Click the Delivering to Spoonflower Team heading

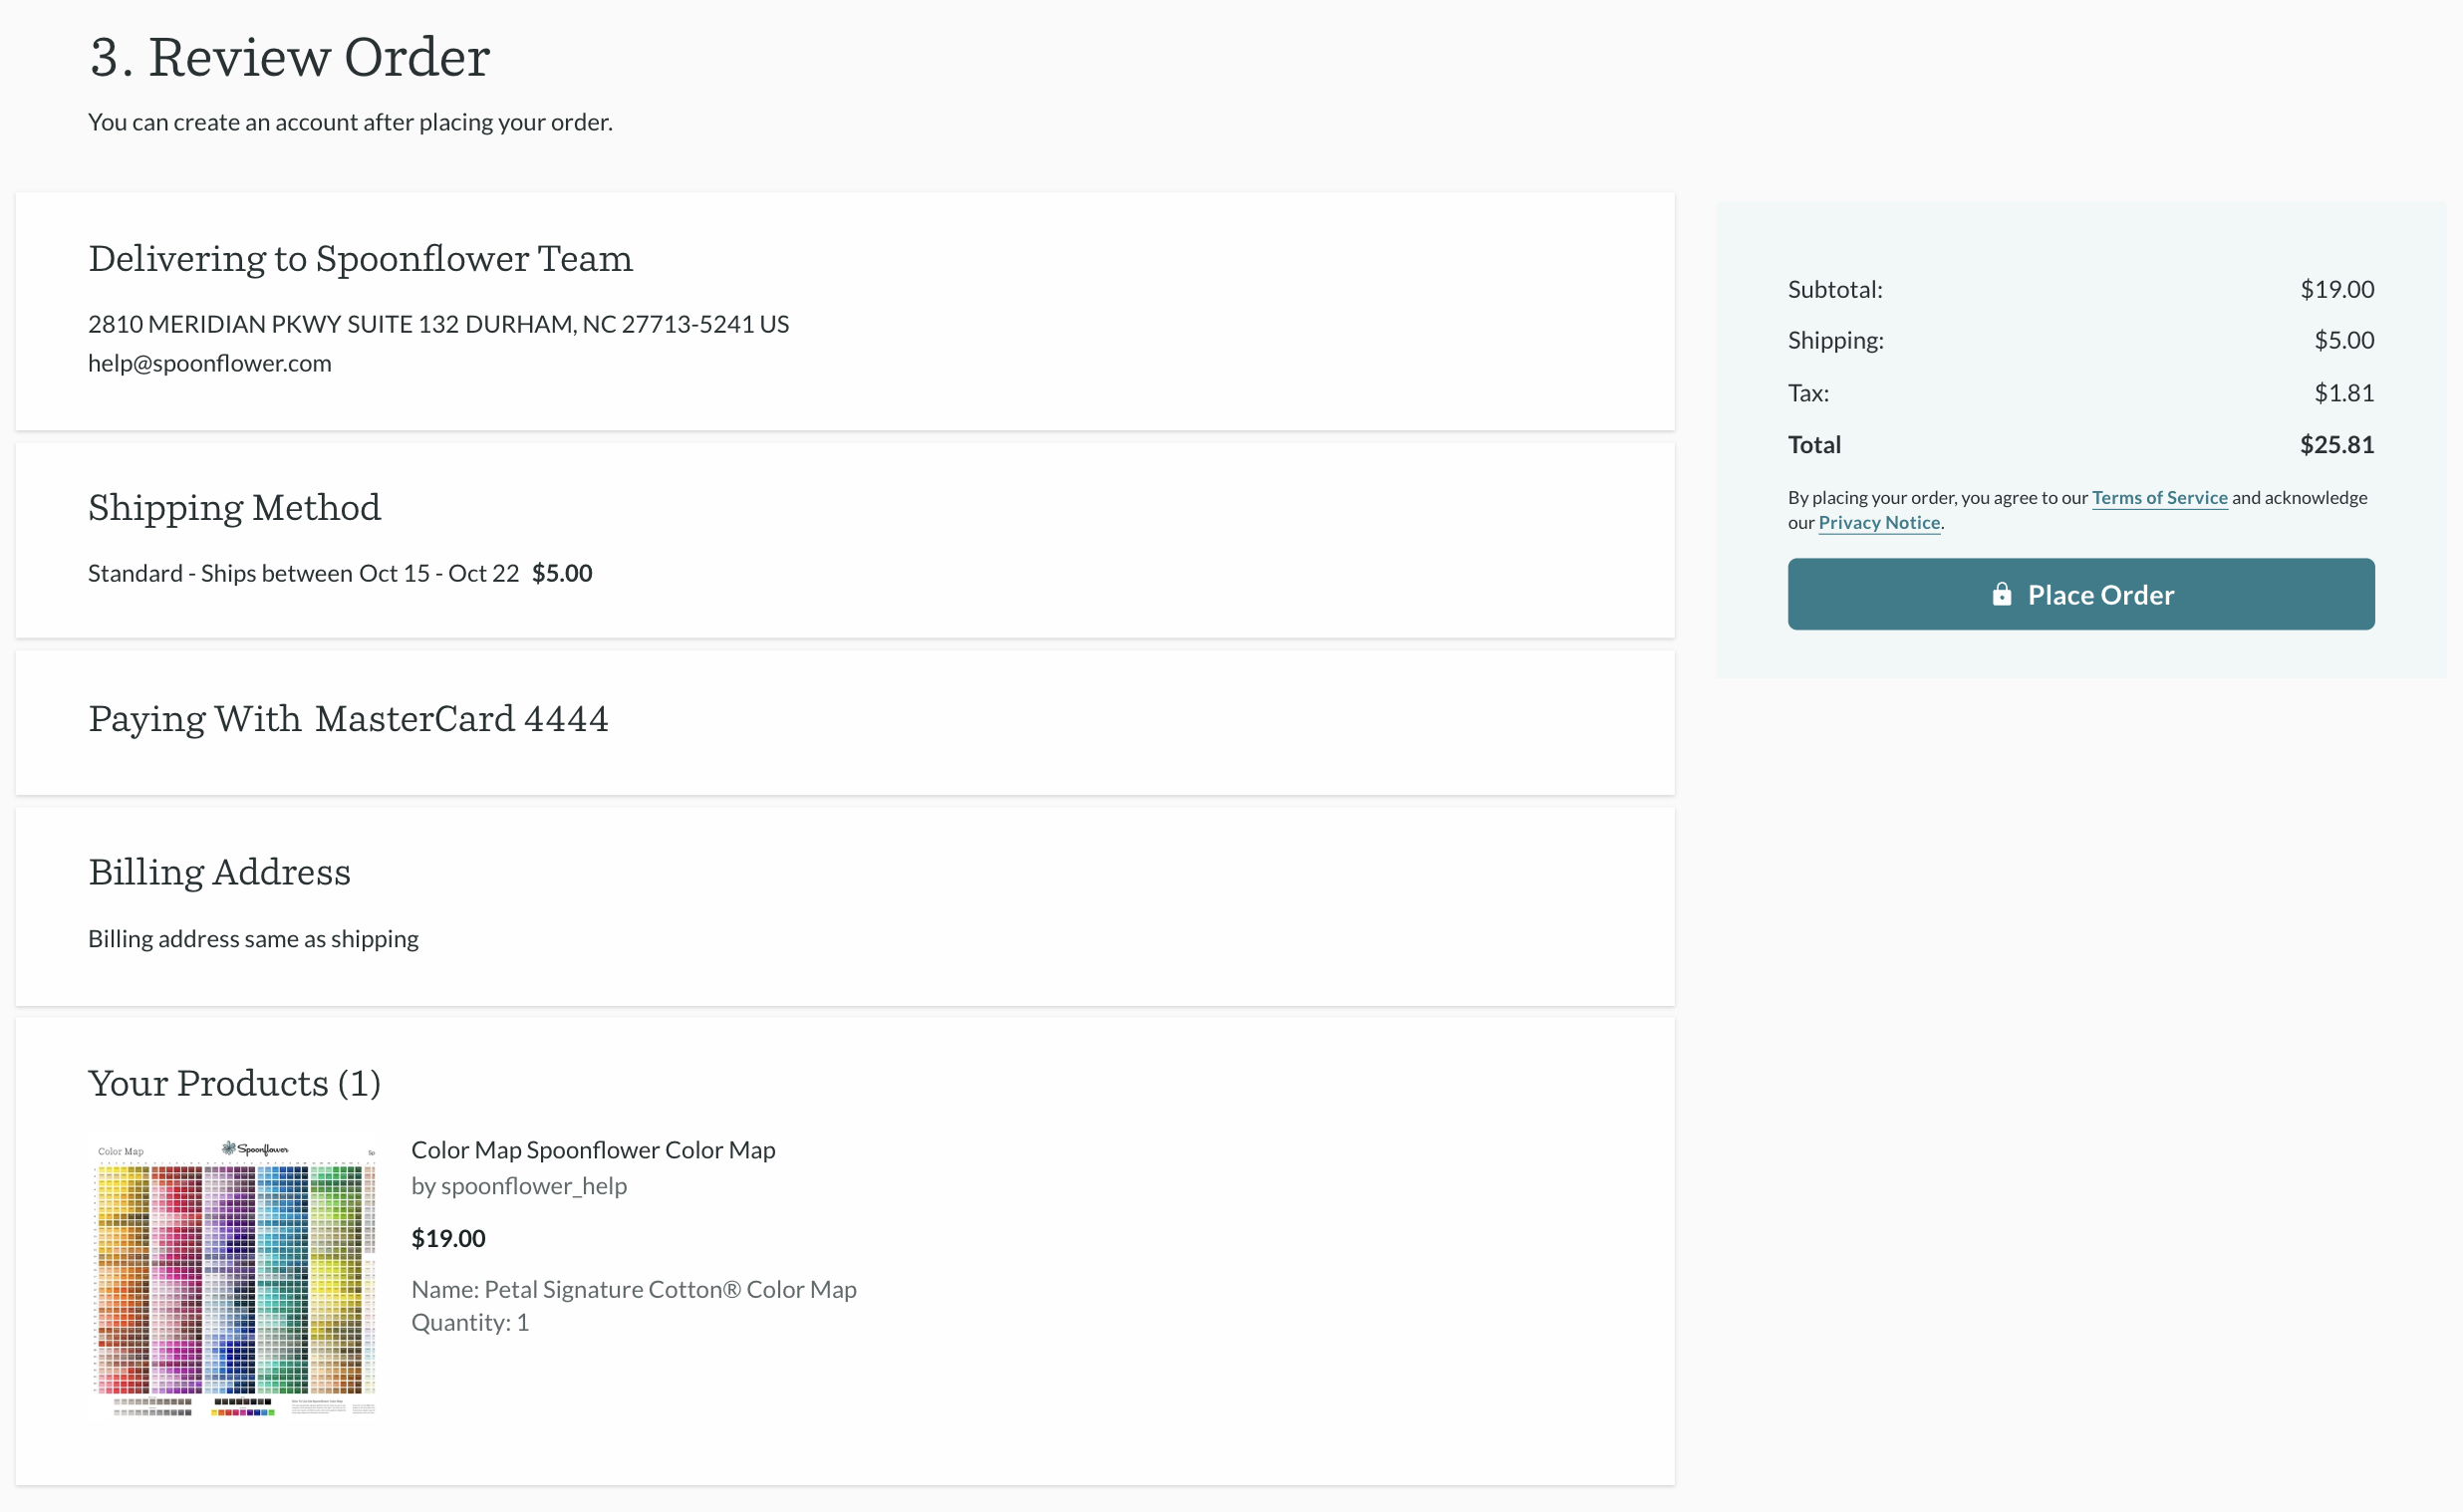tap(360, 258)
